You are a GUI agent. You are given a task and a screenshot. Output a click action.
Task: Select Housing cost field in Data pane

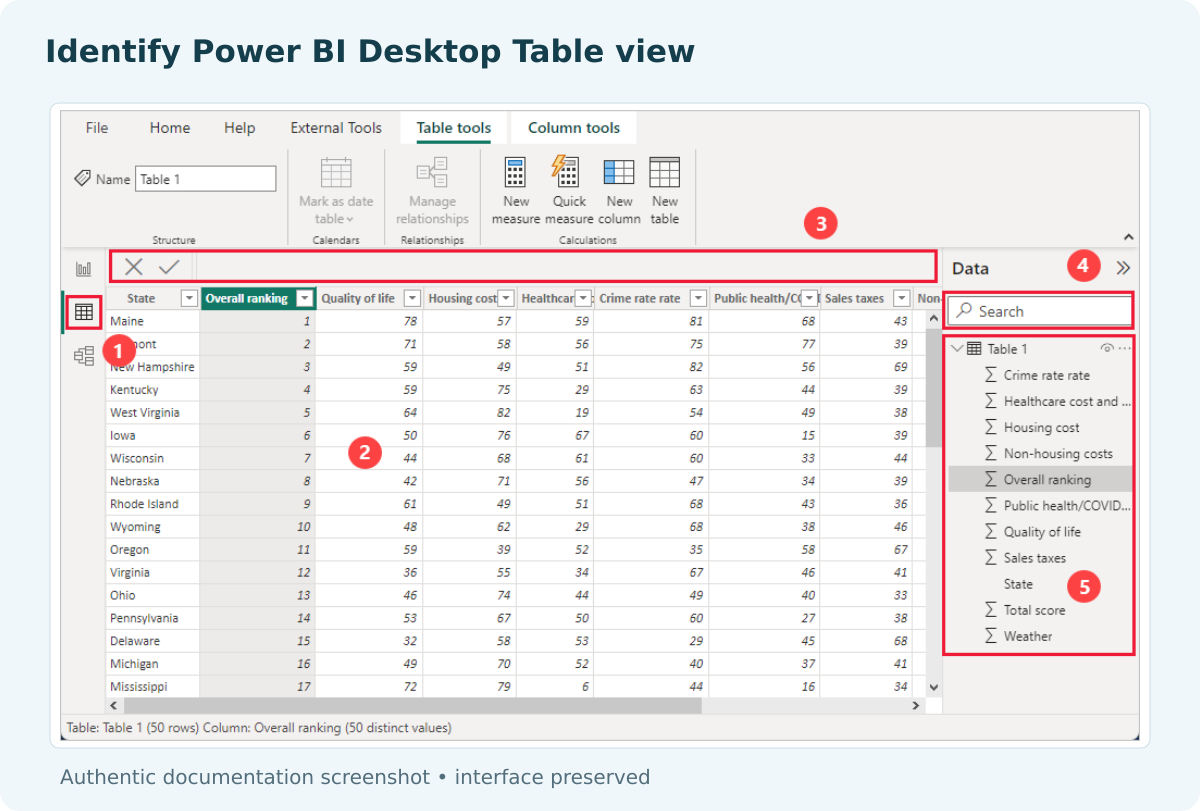click(x=1040, y=427)
